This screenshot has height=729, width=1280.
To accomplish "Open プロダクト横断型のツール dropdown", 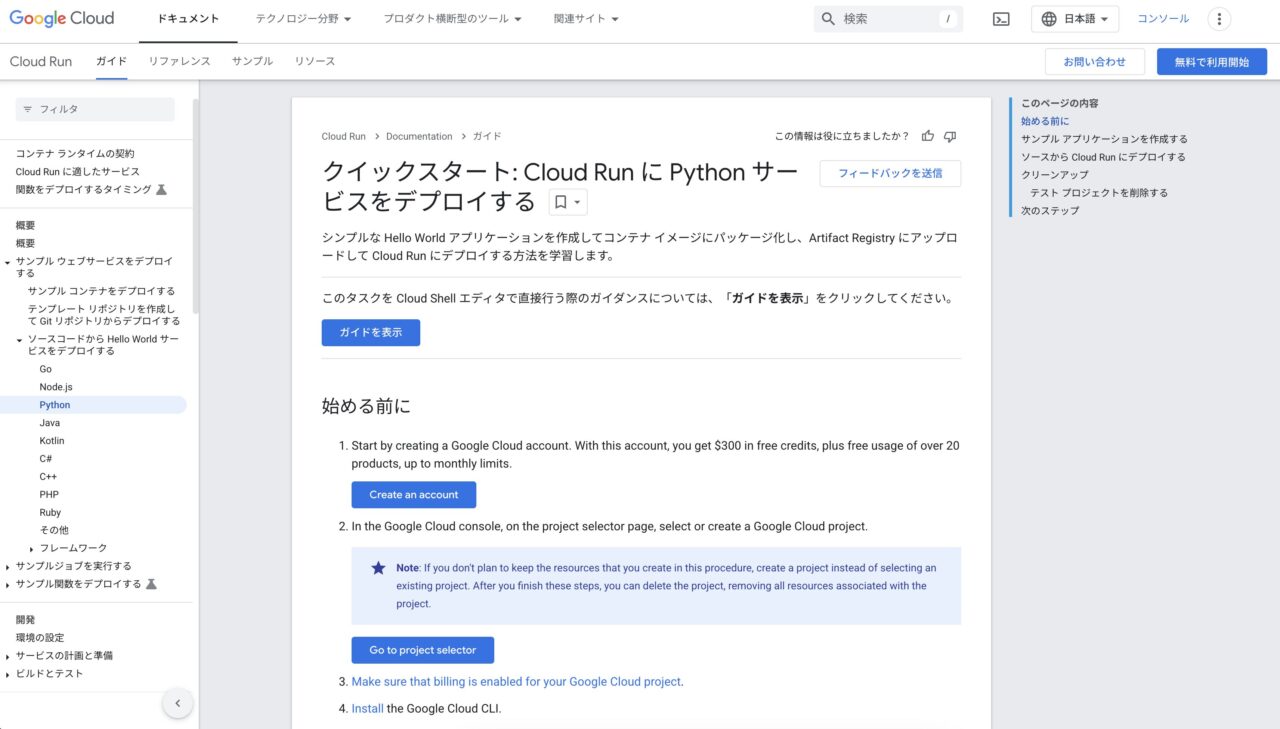I will point(453,19).
